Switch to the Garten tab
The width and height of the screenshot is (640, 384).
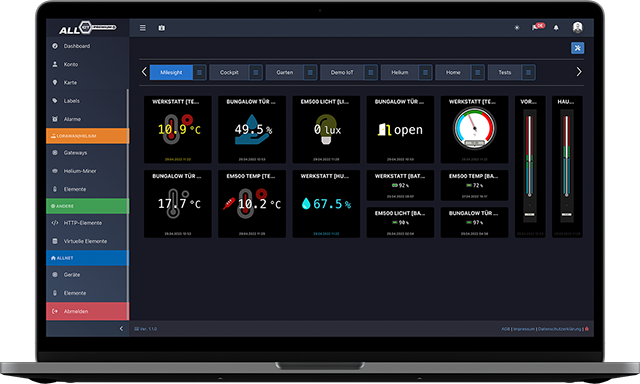(x=284, y=73)
